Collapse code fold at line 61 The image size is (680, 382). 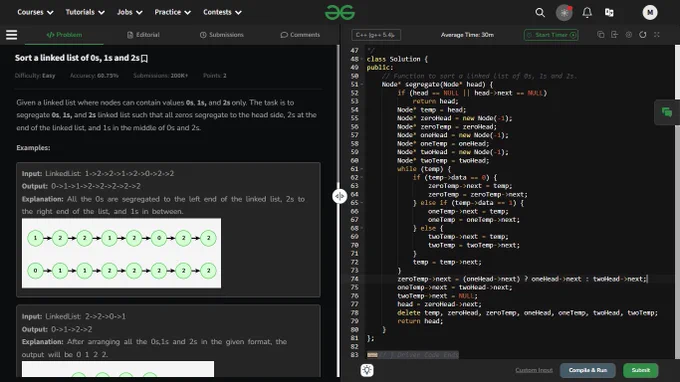(363, 169)
